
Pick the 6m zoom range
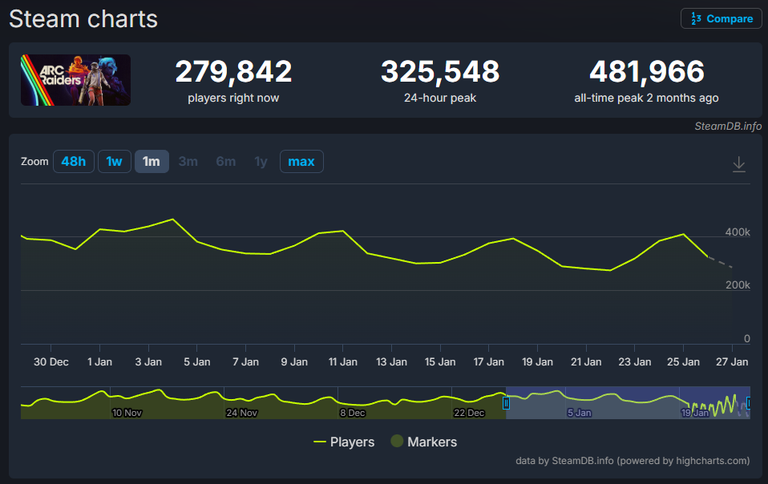click(225, 161)
